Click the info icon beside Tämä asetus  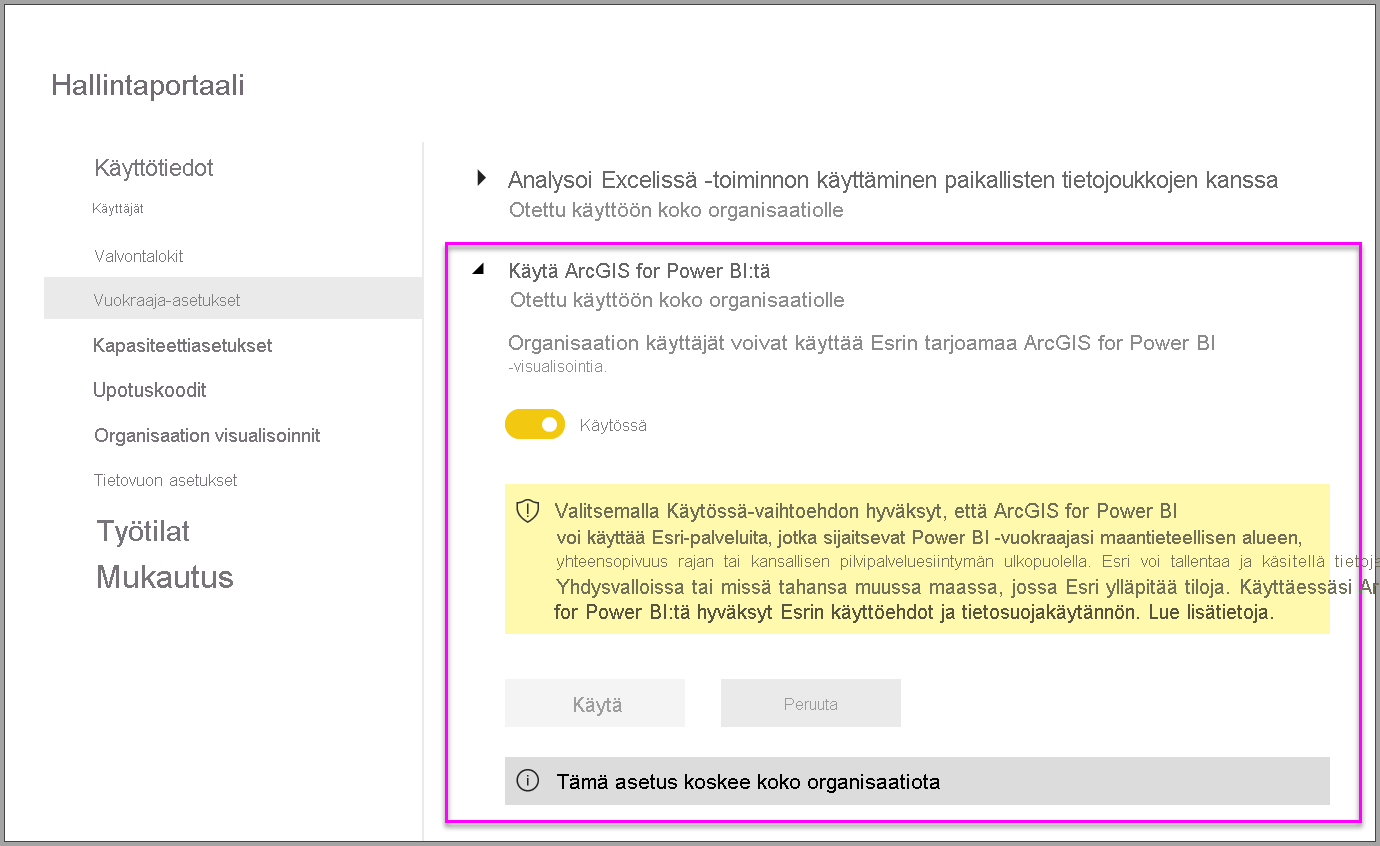click(528, 781)
